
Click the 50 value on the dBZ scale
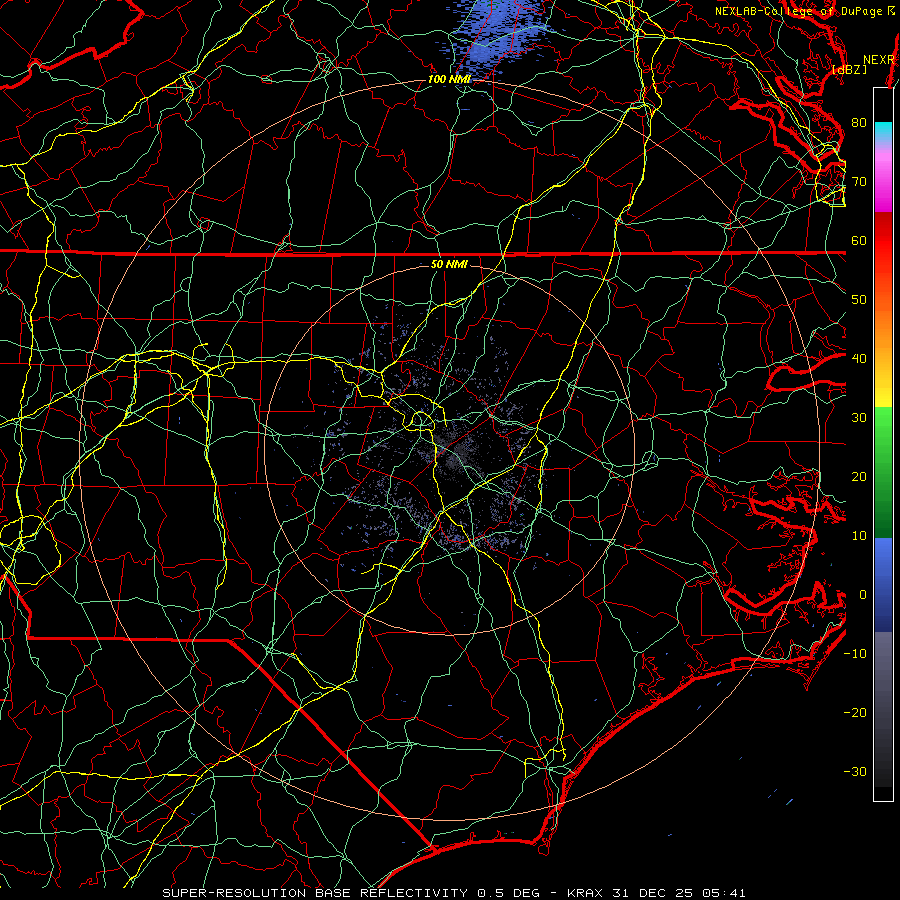[x=859, y=300]
